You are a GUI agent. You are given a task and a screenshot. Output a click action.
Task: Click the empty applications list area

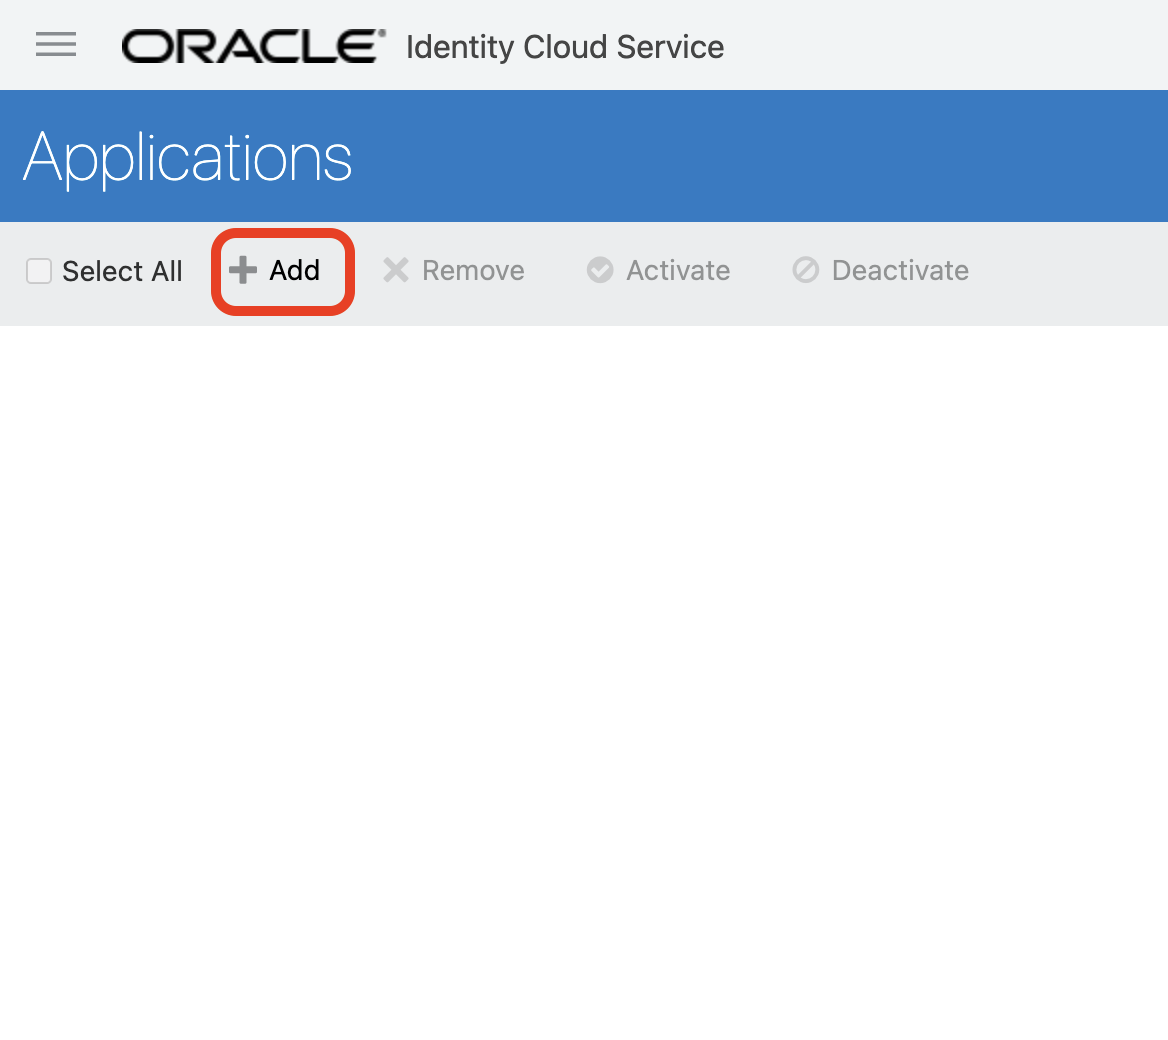pyautogui.click(x=584, y=680)
